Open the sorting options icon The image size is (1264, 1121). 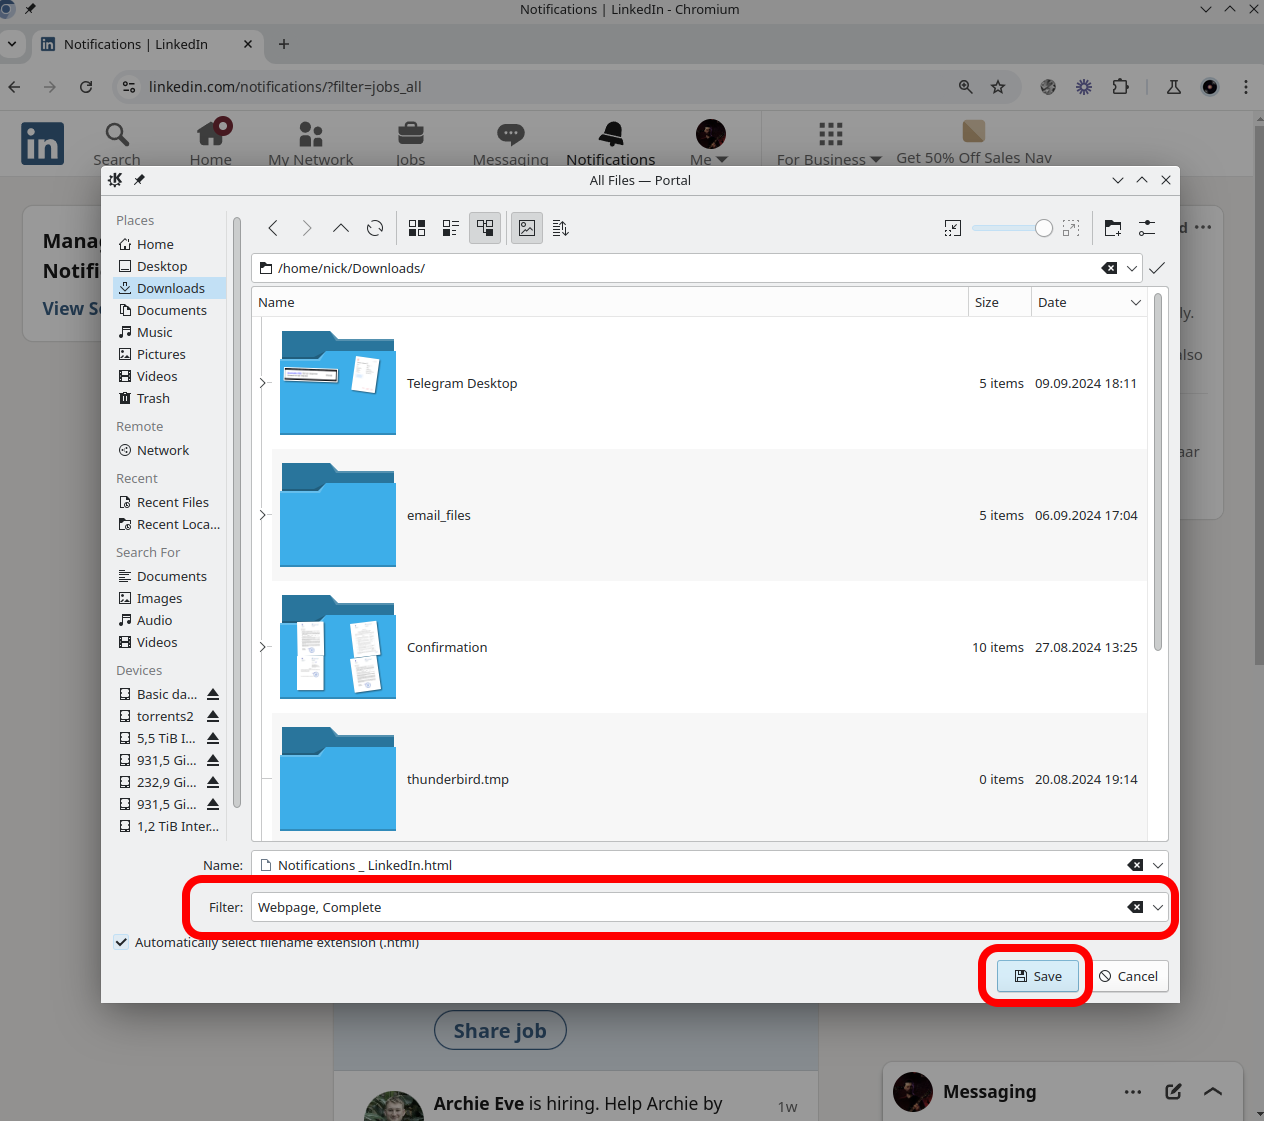click(561, 228)
